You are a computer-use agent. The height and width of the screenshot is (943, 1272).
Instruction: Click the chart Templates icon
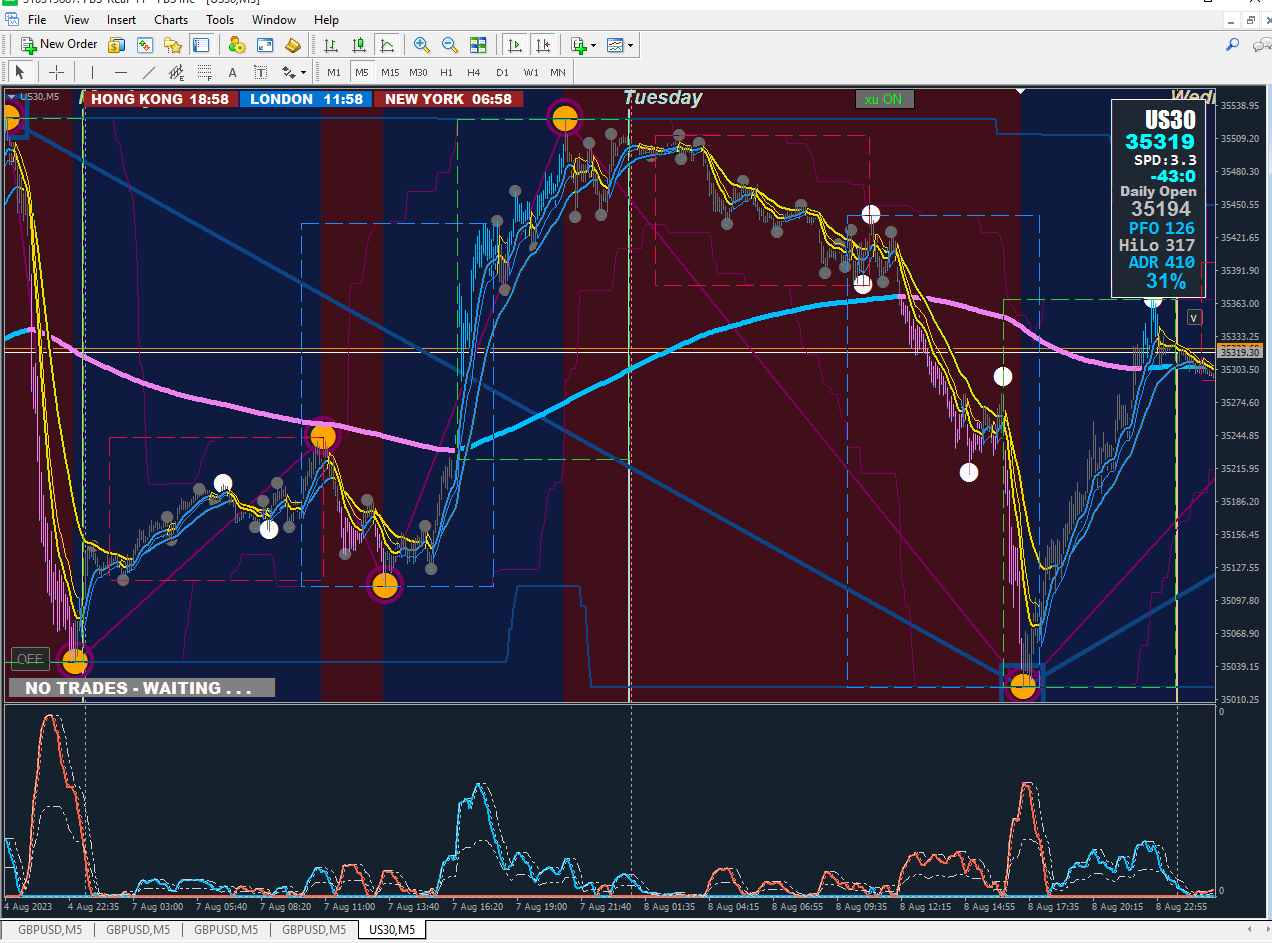tap(614, 45)
